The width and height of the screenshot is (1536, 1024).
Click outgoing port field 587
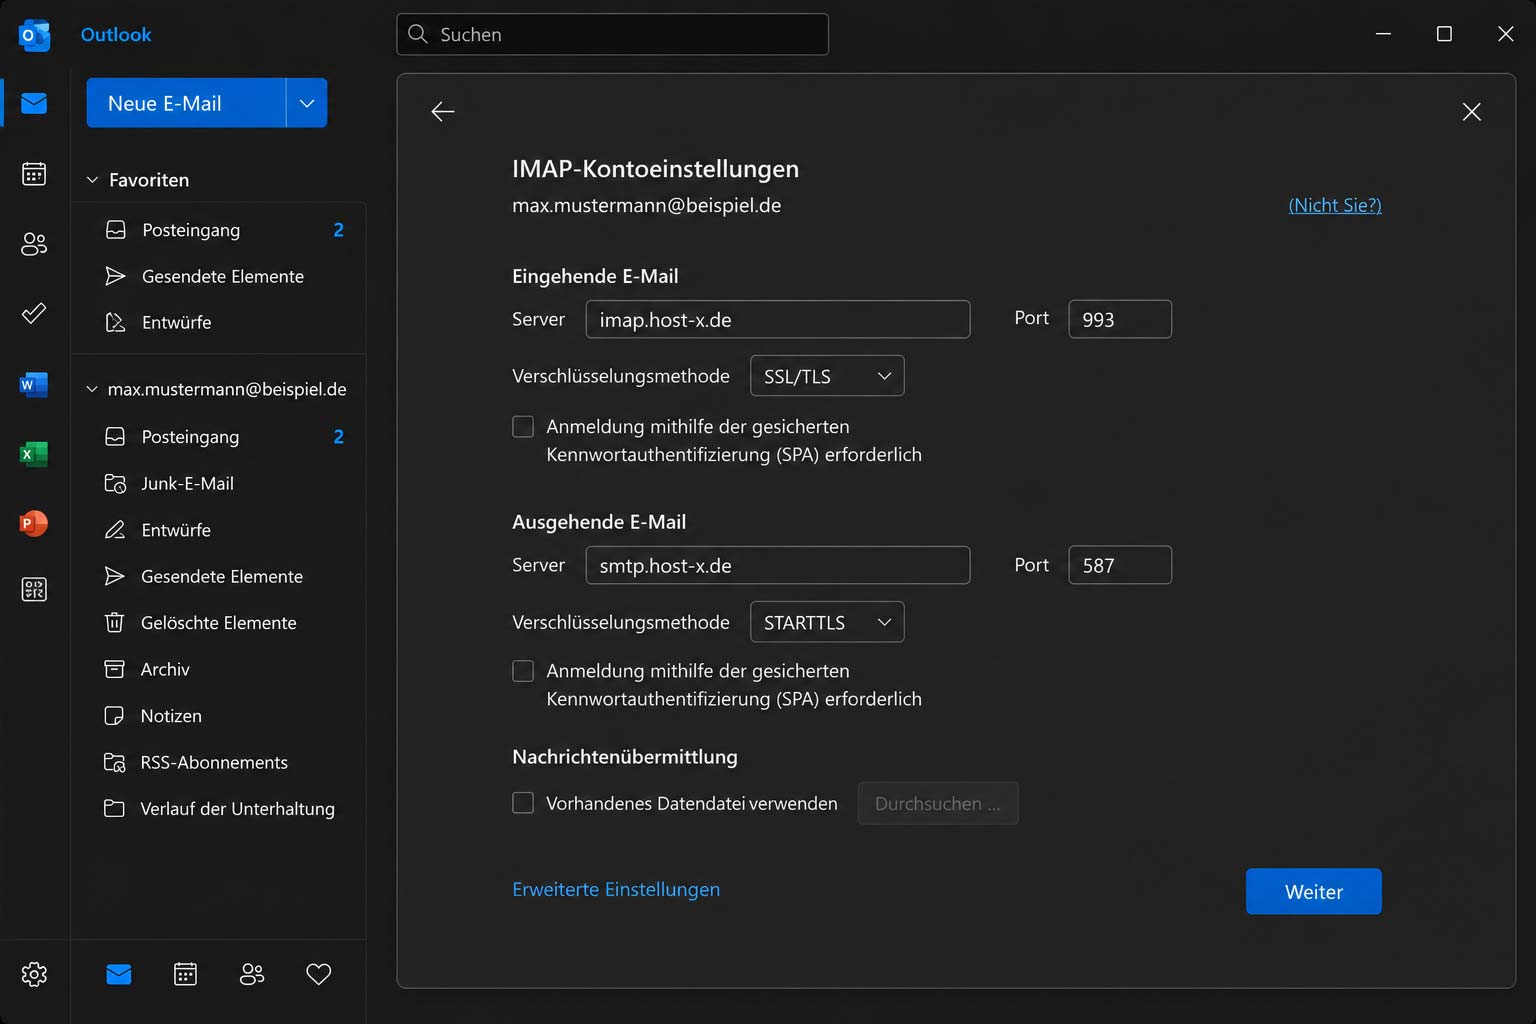[1120, 565]
